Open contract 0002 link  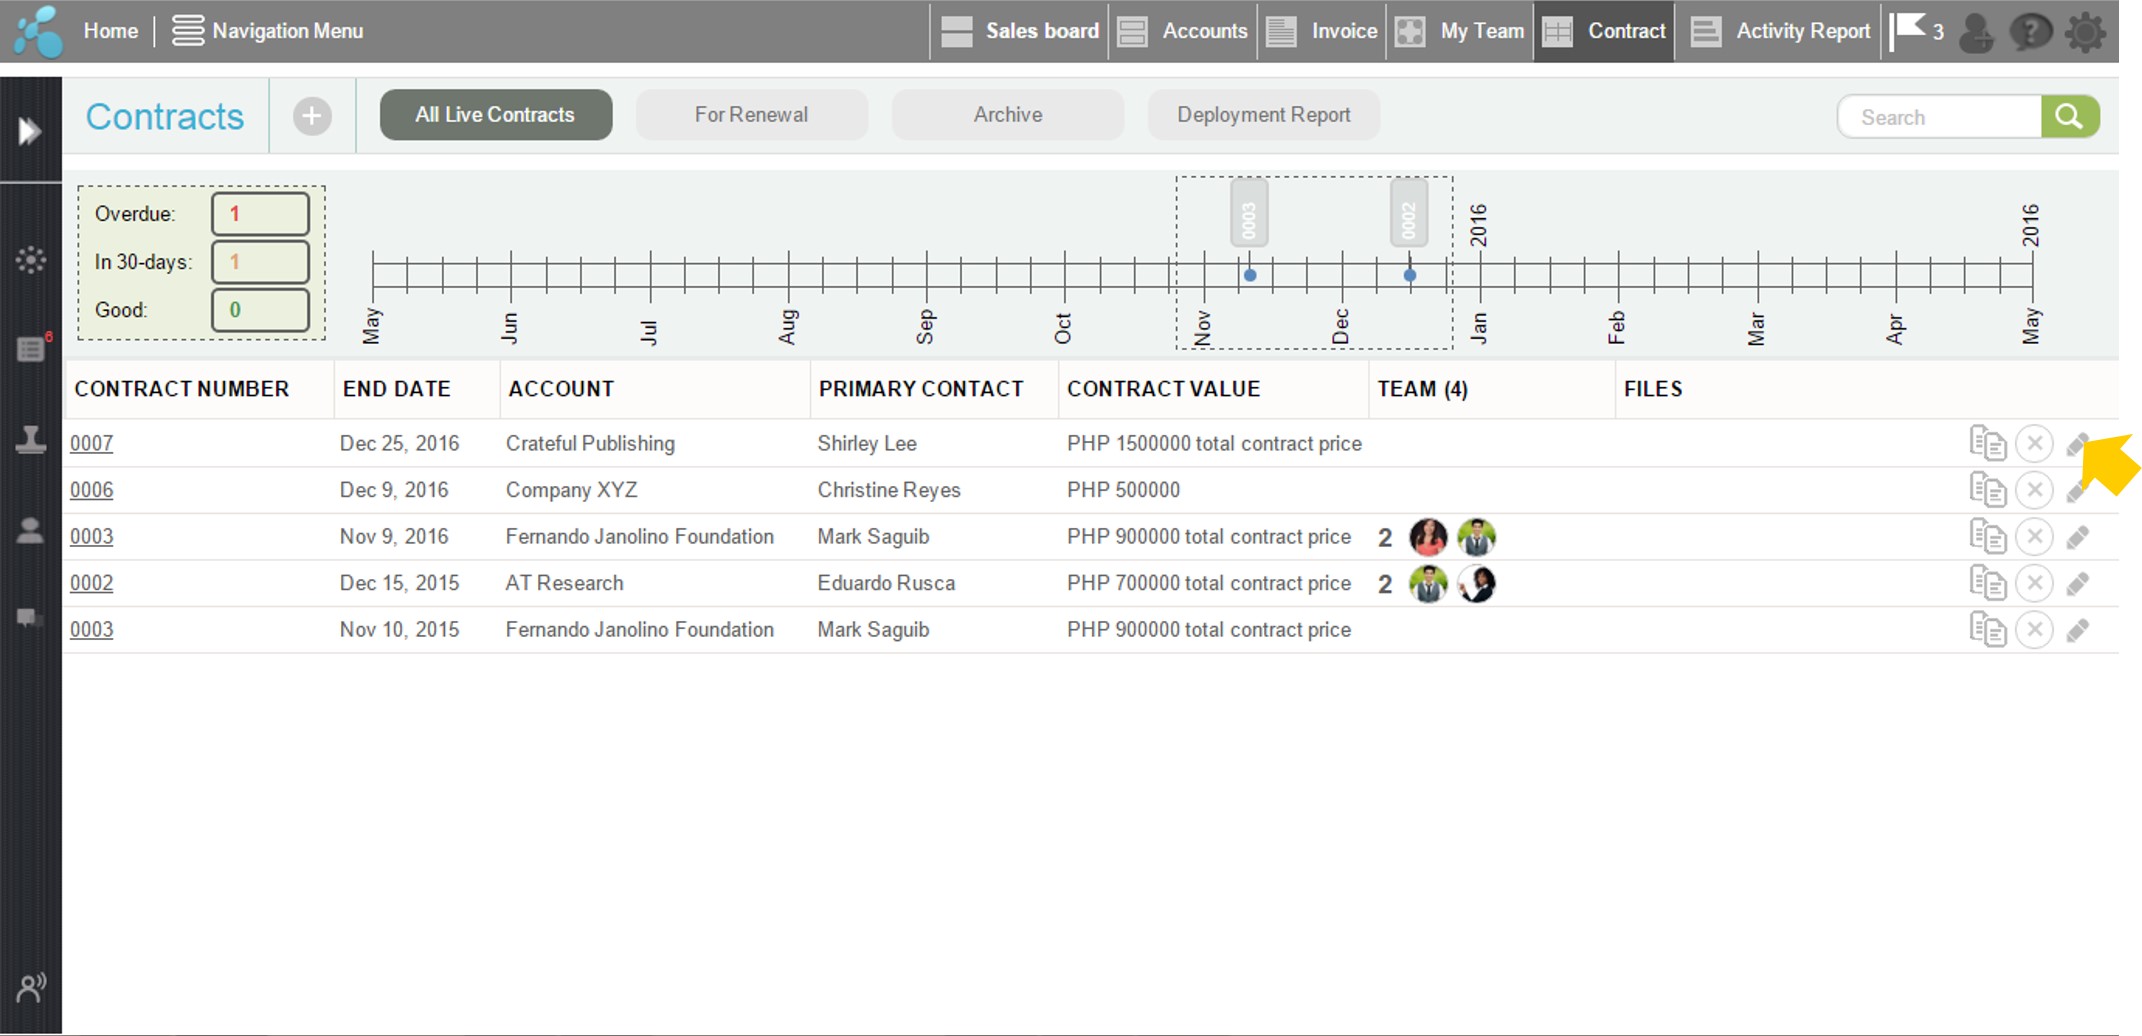(x=91, y=583)
